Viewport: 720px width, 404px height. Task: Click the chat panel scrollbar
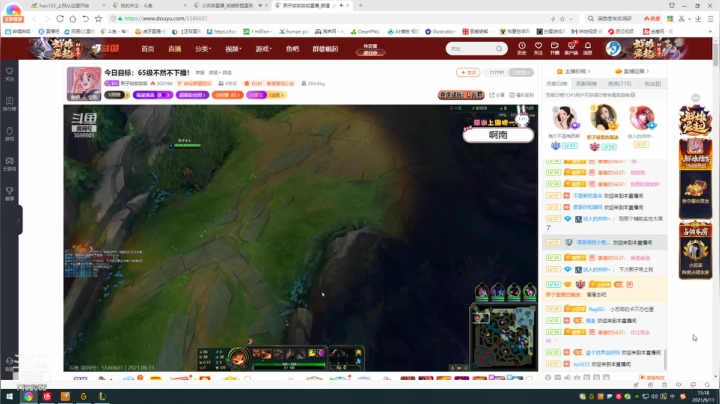click(x=665, y=357)
